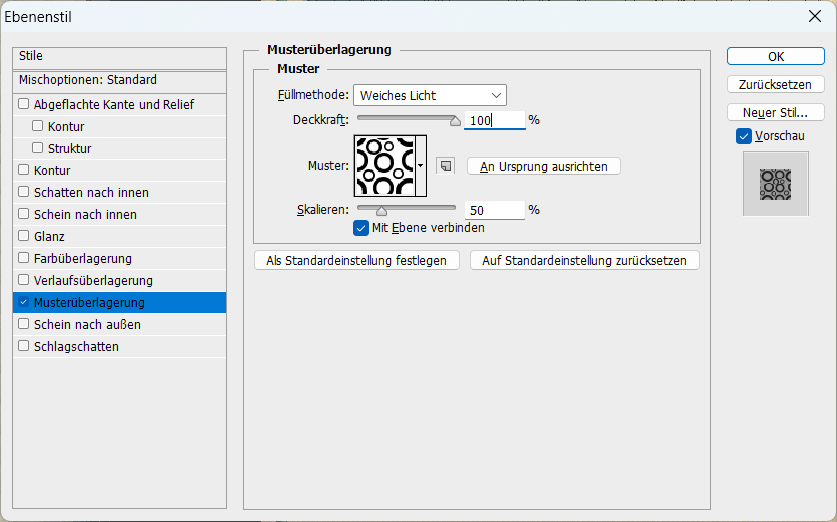Click Zurücksetzen button
Screen dimensions: 837x522
[x=776, y=84]
